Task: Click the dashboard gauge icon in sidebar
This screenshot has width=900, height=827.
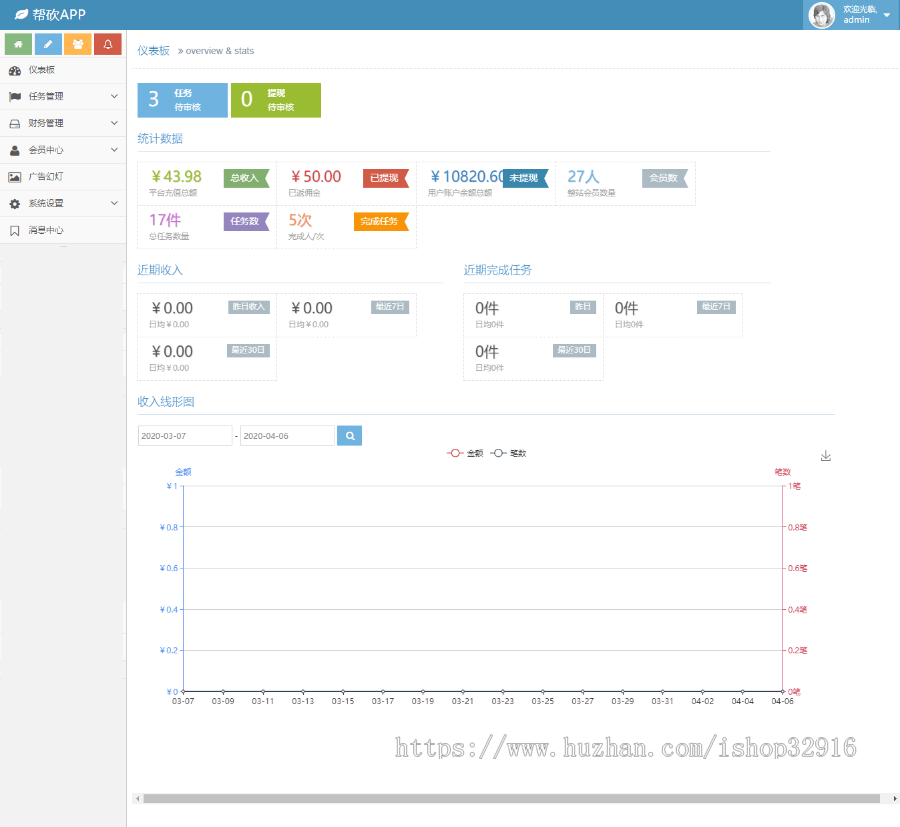Action: [x=15, y=70]
